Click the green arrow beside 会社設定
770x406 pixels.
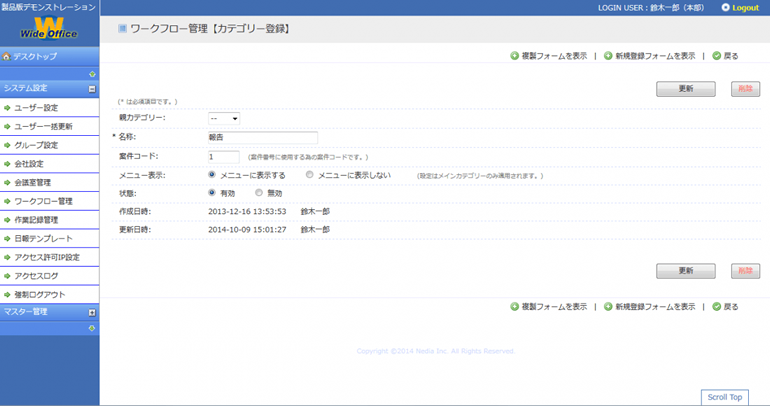click(x=7, y=163)
